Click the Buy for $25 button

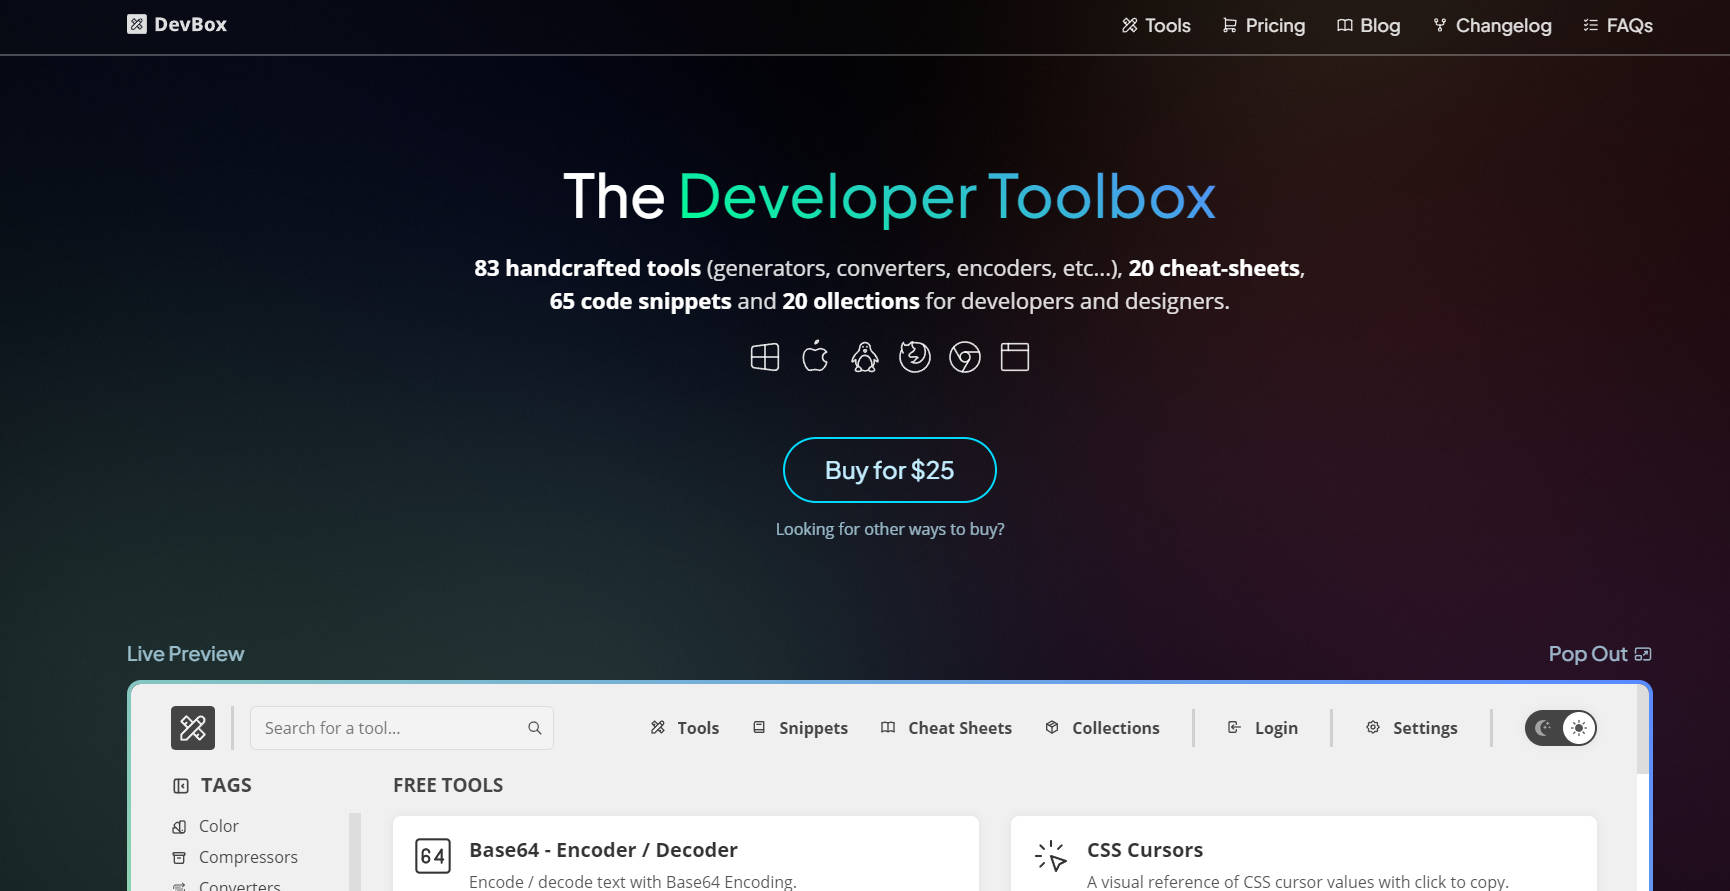coord(890,470)
